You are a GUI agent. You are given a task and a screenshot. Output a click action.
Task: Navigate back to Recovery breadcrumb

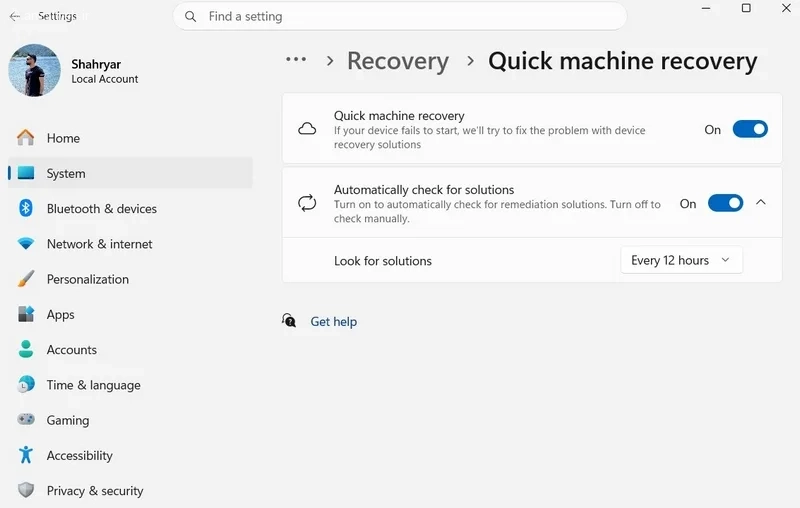coord(398,61)
